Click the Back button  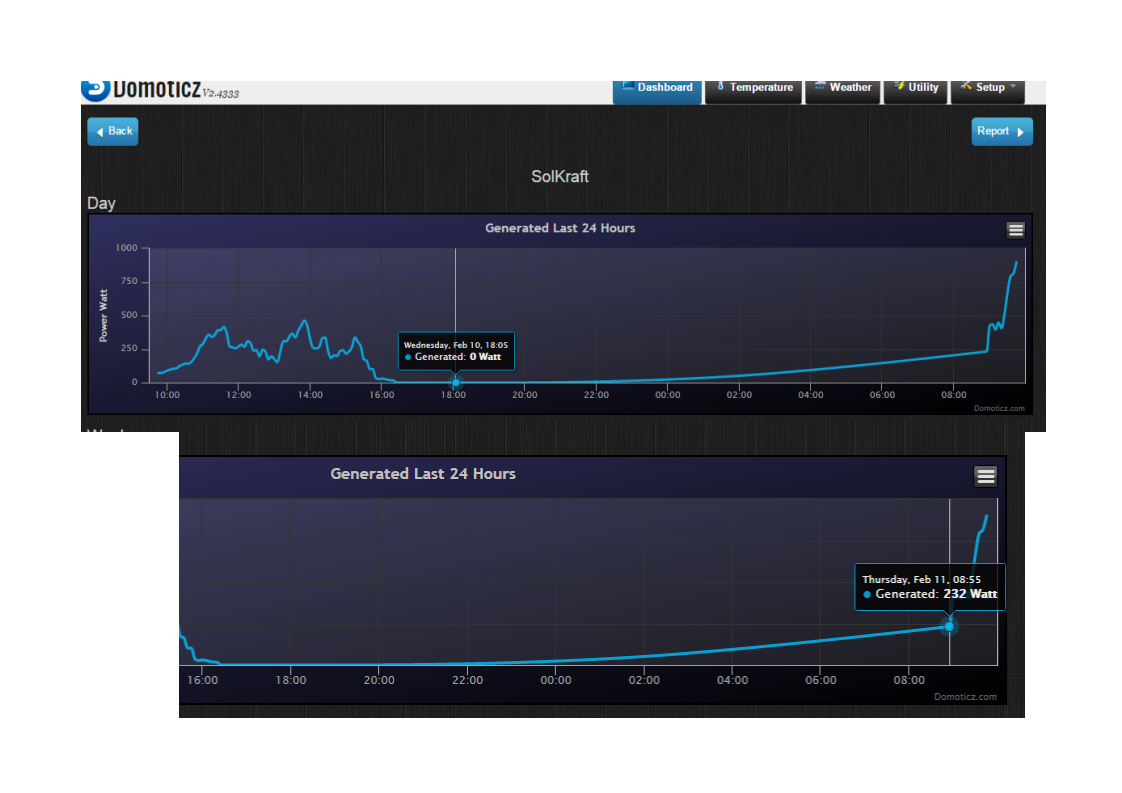(x=113, y=132)
